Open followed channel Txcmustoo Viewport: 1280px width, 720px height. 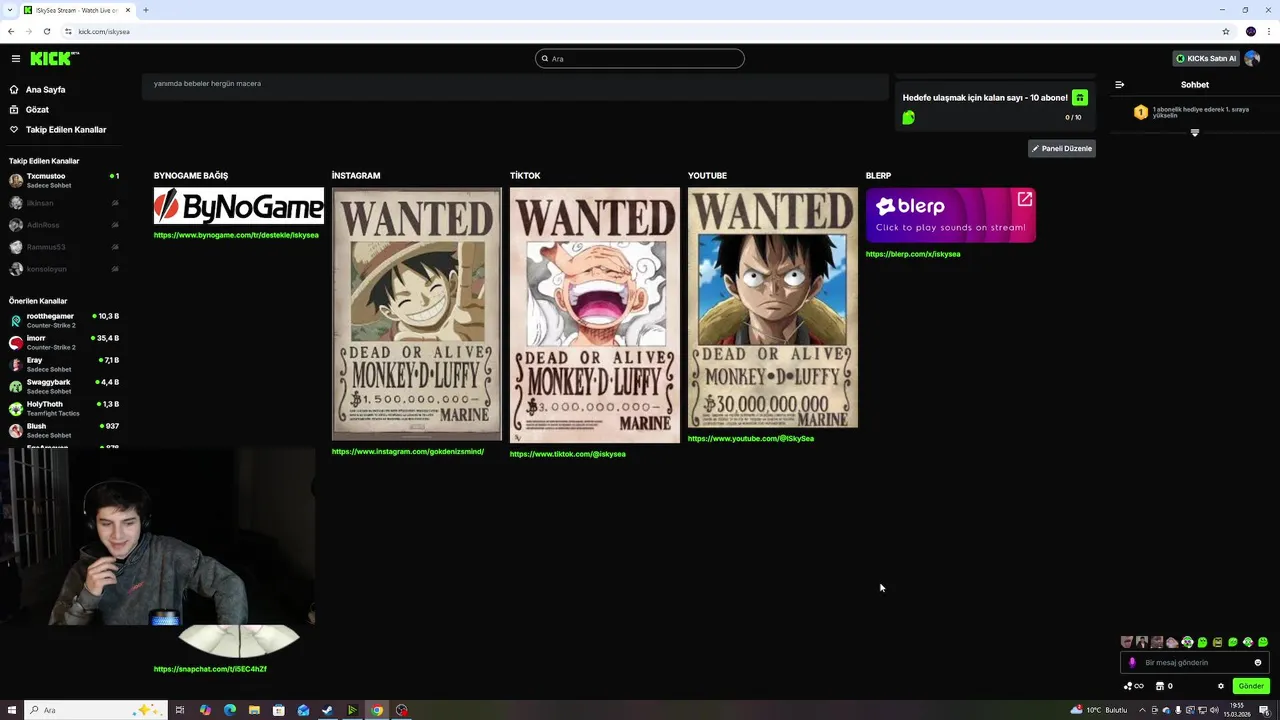[x=63, y=180]
